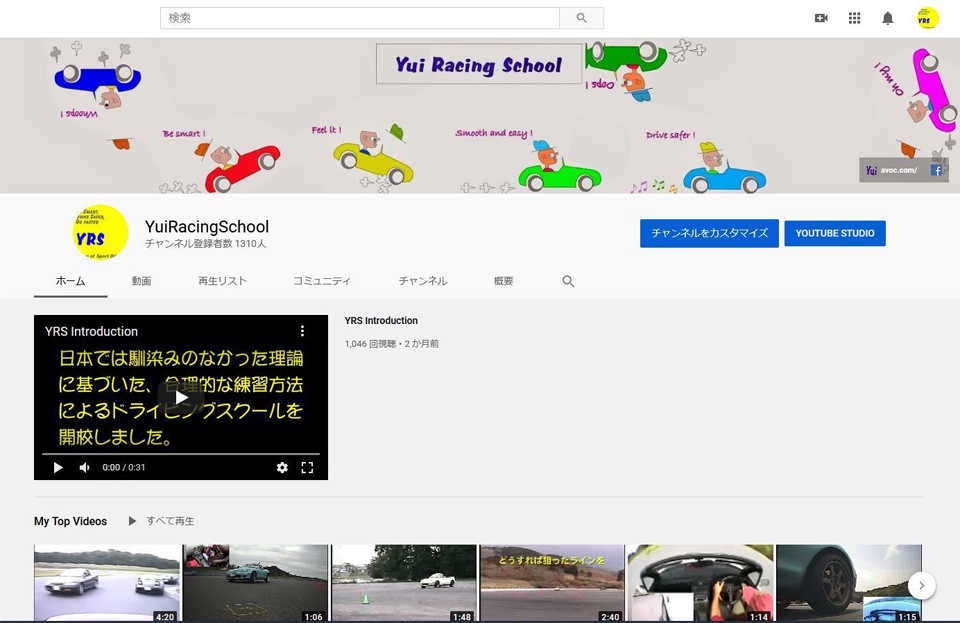Open the YouTube apps grid
The width and height of the screenshot is (960, 623).
[x=854, y=18]
